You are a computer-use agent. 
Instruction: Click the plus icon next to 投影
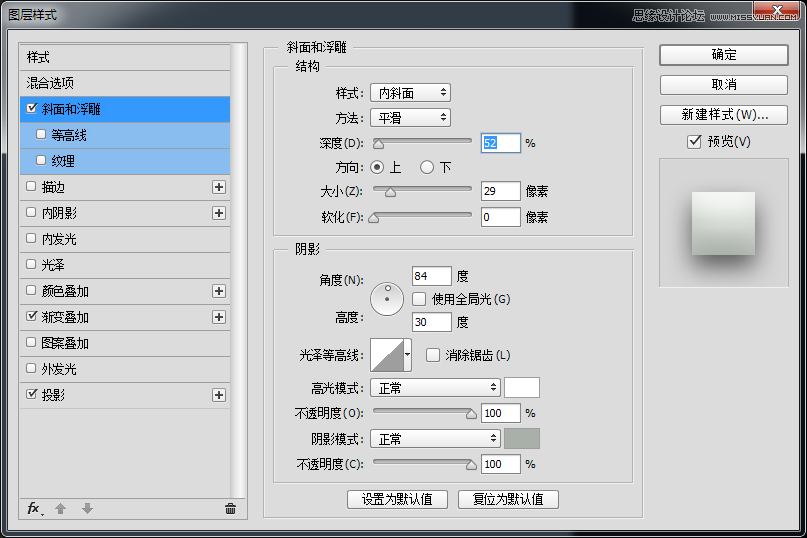point(219,395)
